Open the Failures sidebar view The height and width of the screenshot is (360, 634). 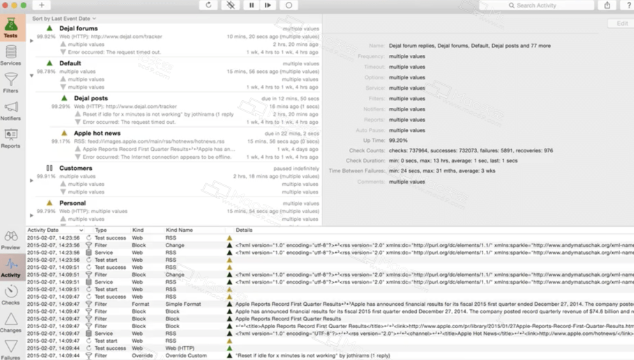11,349
